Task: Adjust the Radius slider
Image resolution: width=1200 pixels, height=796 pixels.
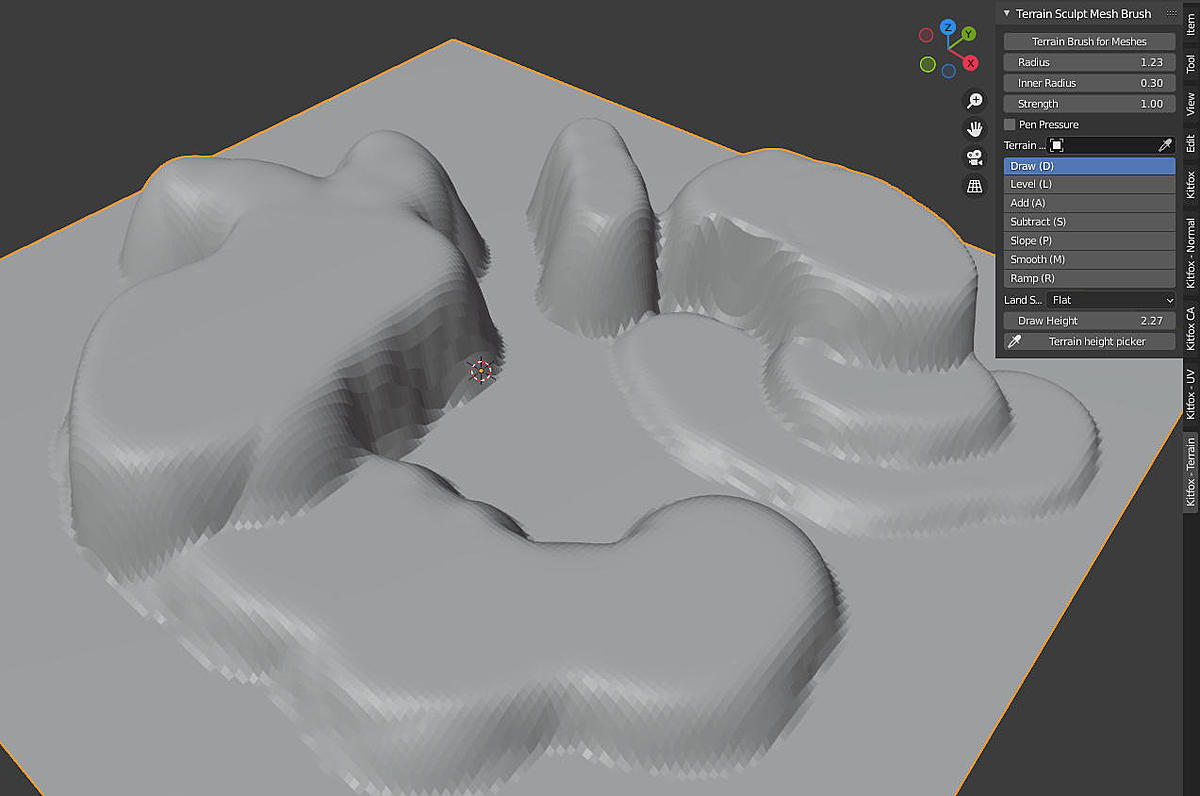Action: click(1088, 62)
